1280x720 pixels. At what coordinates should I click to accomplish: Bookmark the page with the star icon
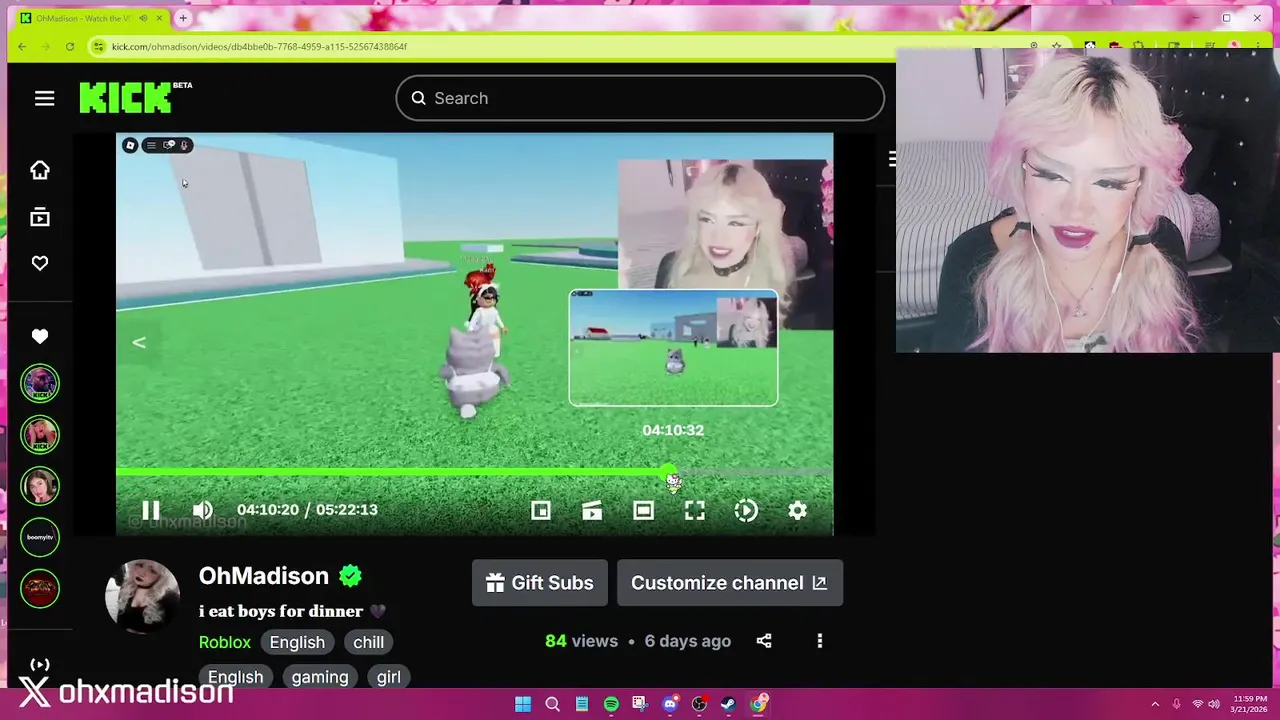(1056, 46)
